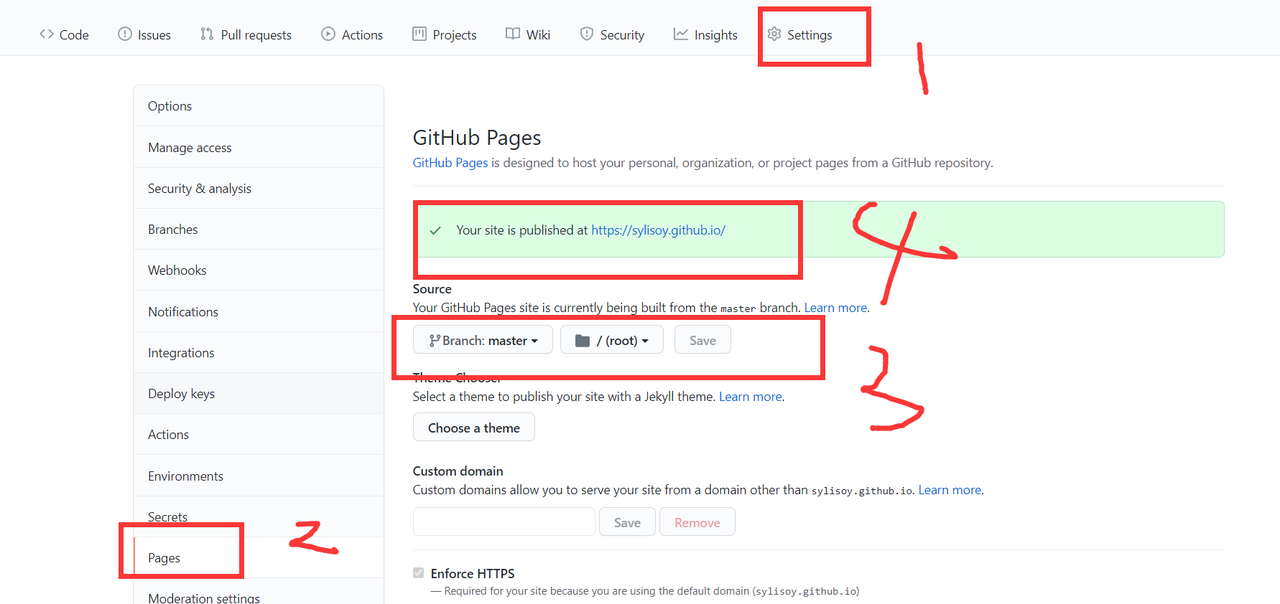View the Insights tab

coord(705,34)
